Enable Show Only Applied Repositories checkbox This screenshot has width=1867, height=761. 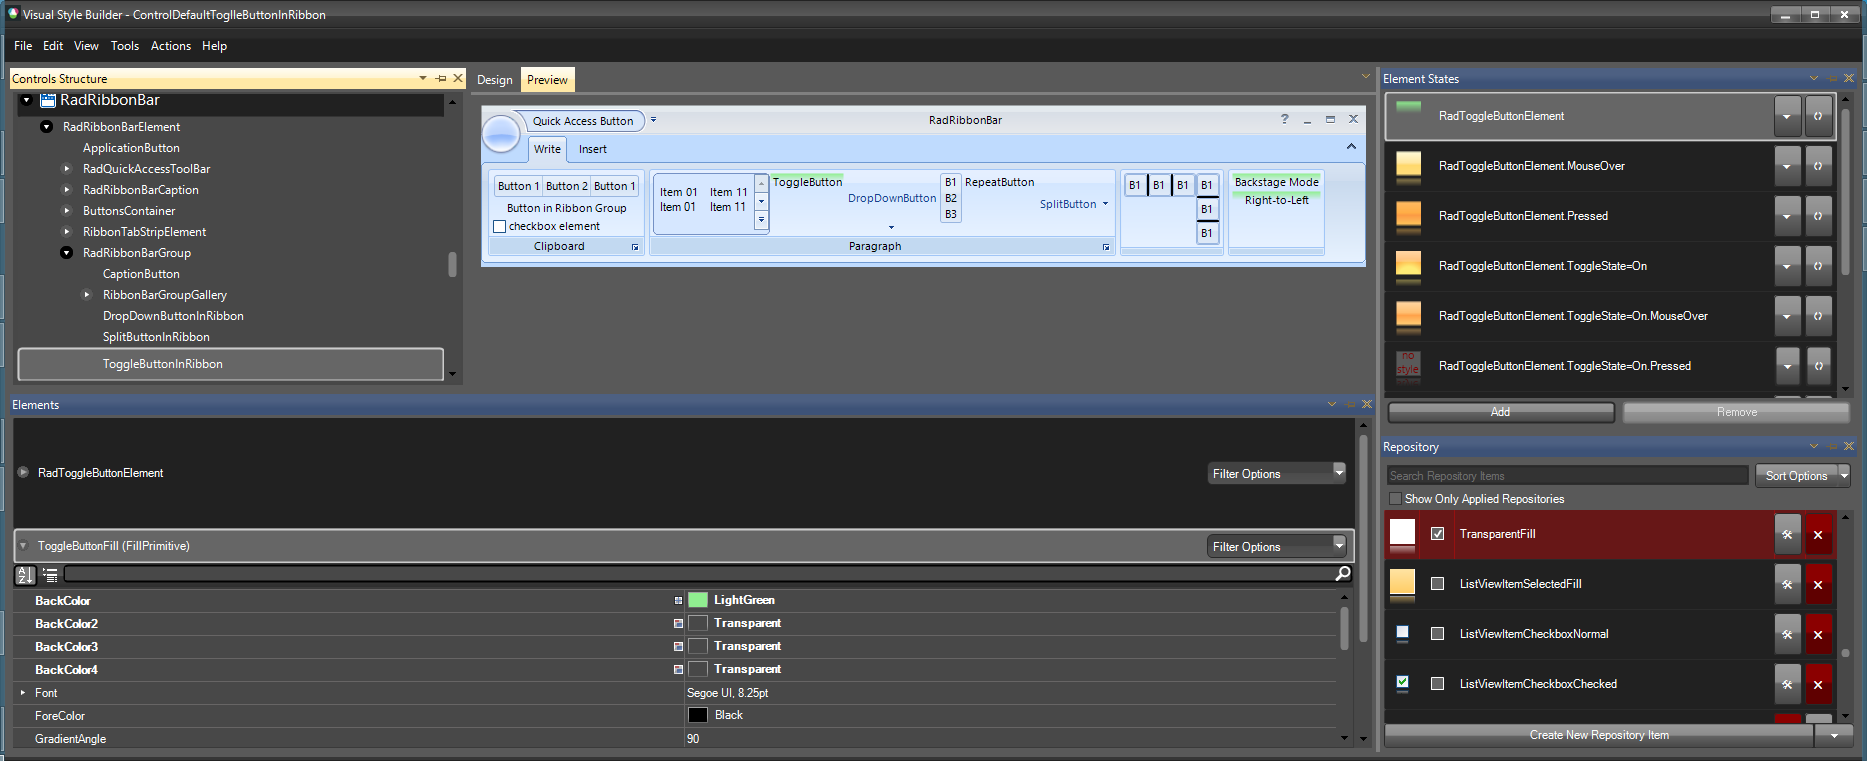[1395, 498]
